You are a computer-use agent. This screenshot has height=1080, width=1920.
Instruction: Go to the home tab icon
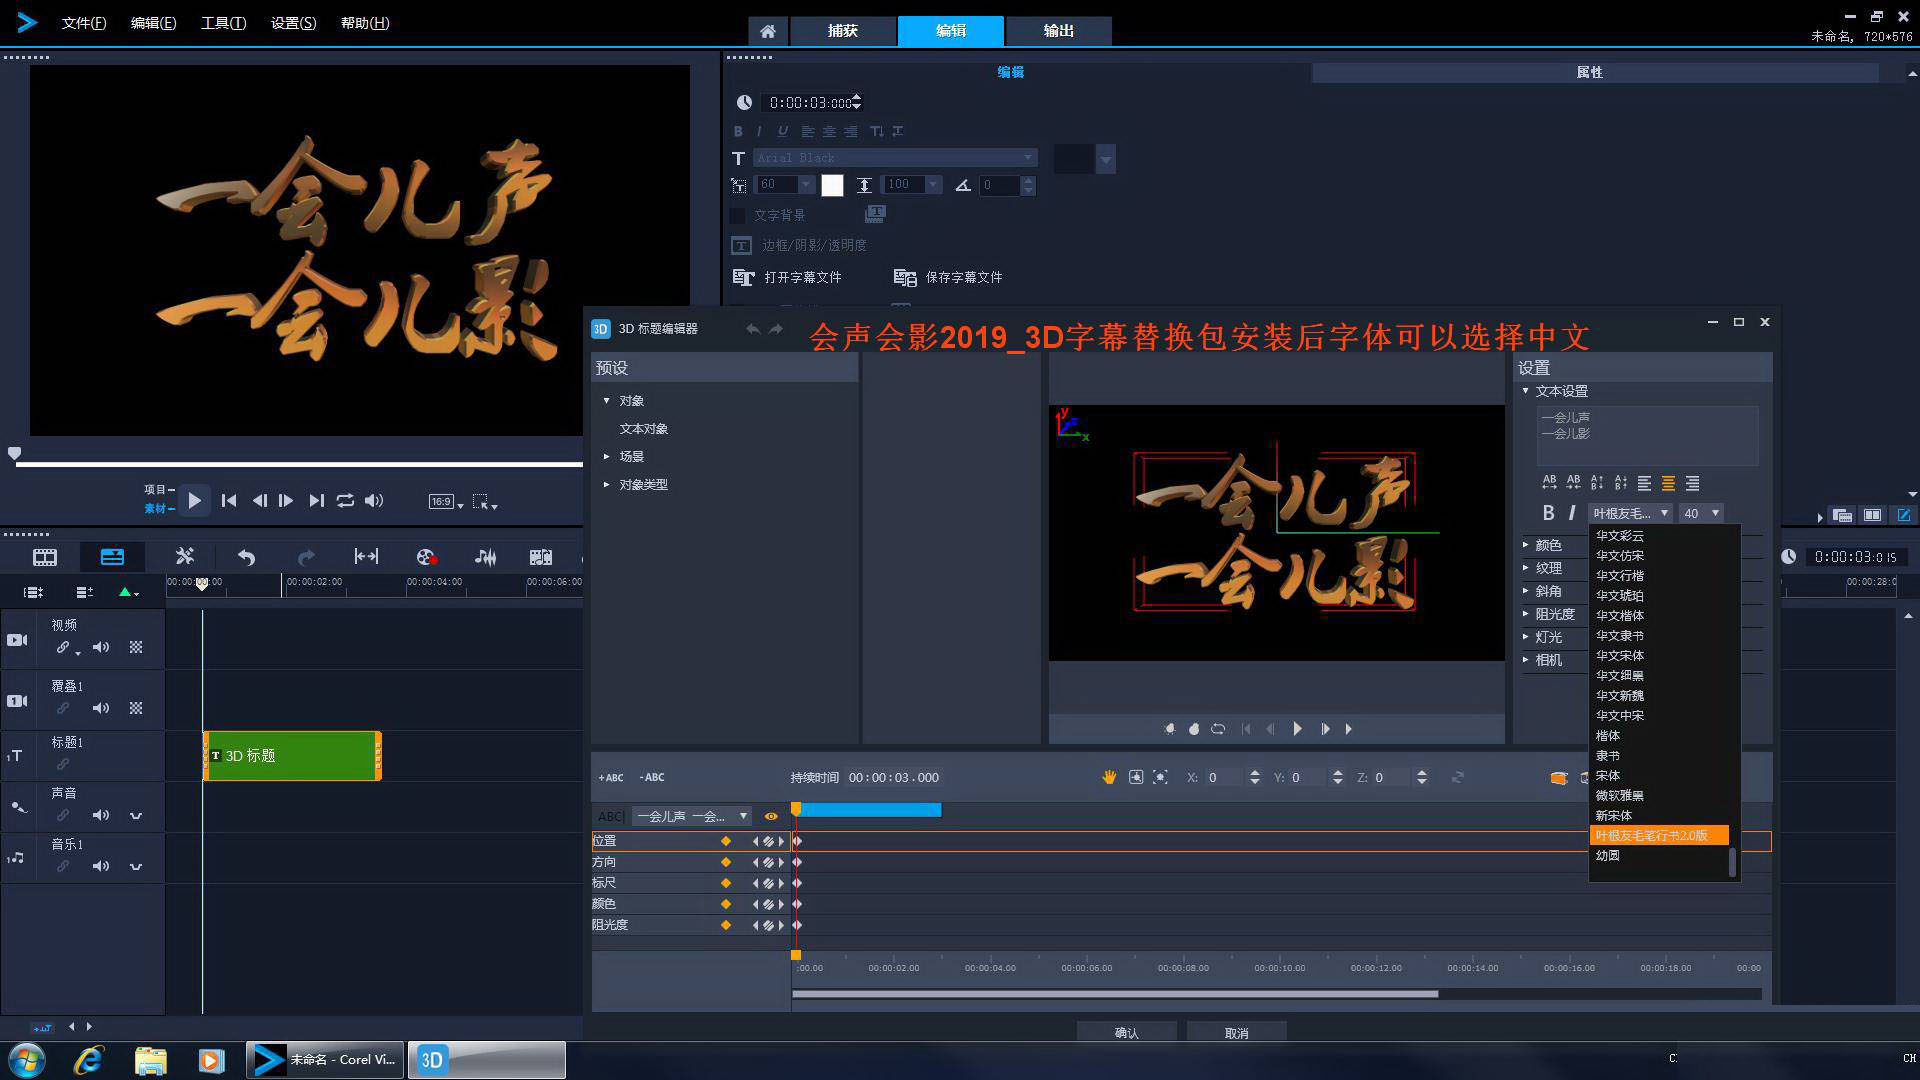tap(767, 31)
